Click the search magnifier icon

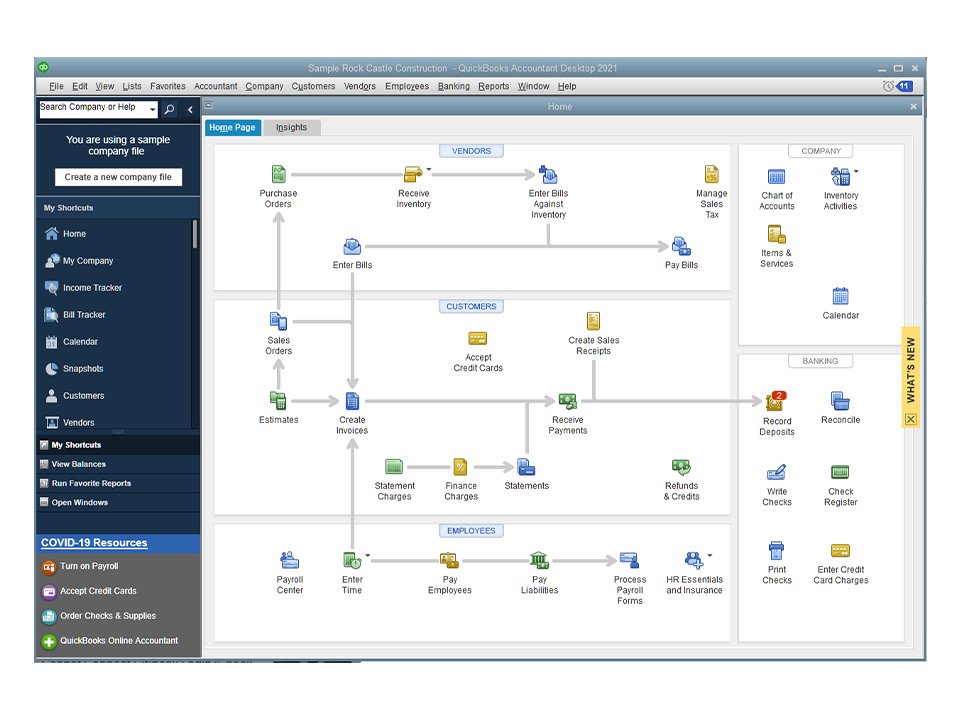click(170, 109)
